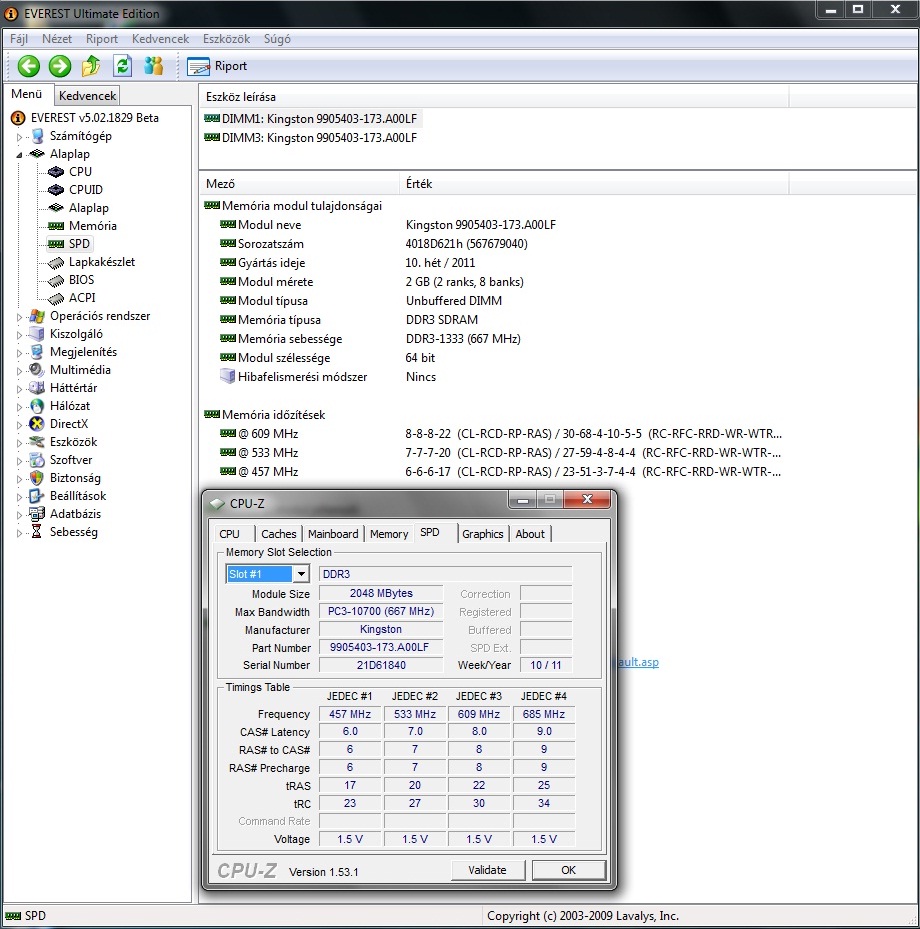Select CPU item in the tree
Image resolution: width=920 pixels, height=929 pixels.
click(x=80, y=172)
